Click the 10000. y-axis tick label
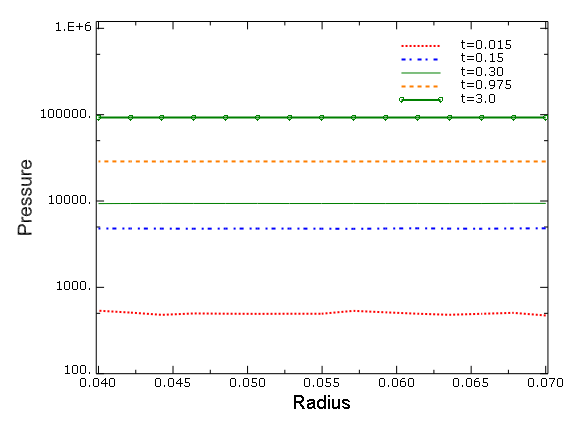The height and width of the screenshot is (426, 584). [x=70, y=200]
